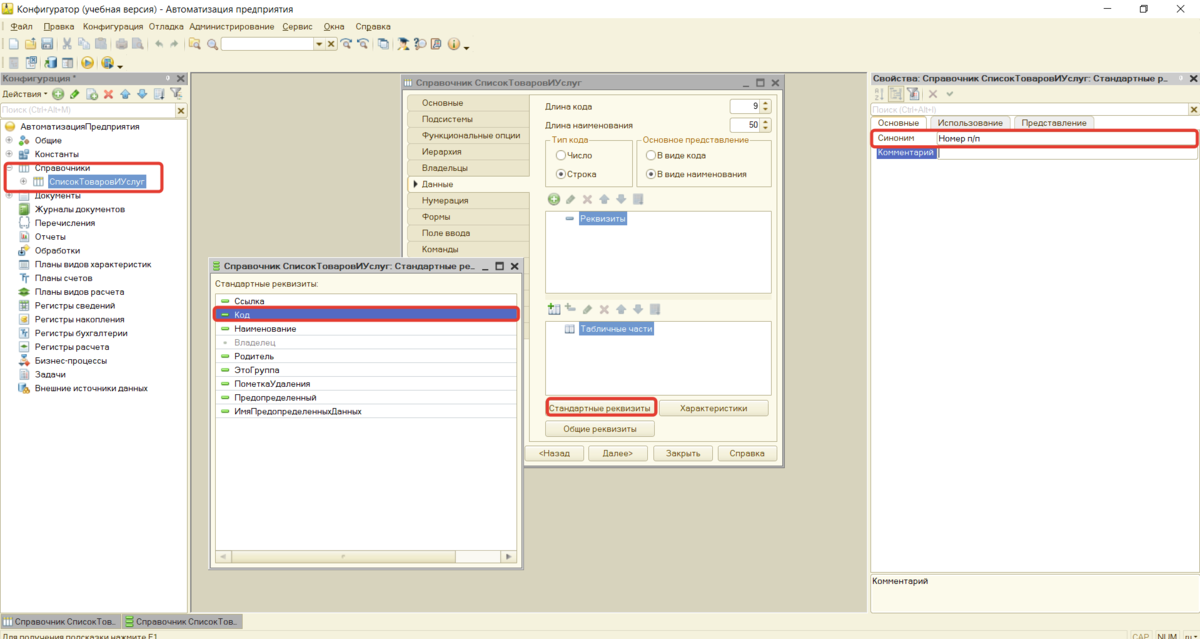Move object down in Configuration panel
This screenshot has width=1200, height=639.
coord(141,94)
